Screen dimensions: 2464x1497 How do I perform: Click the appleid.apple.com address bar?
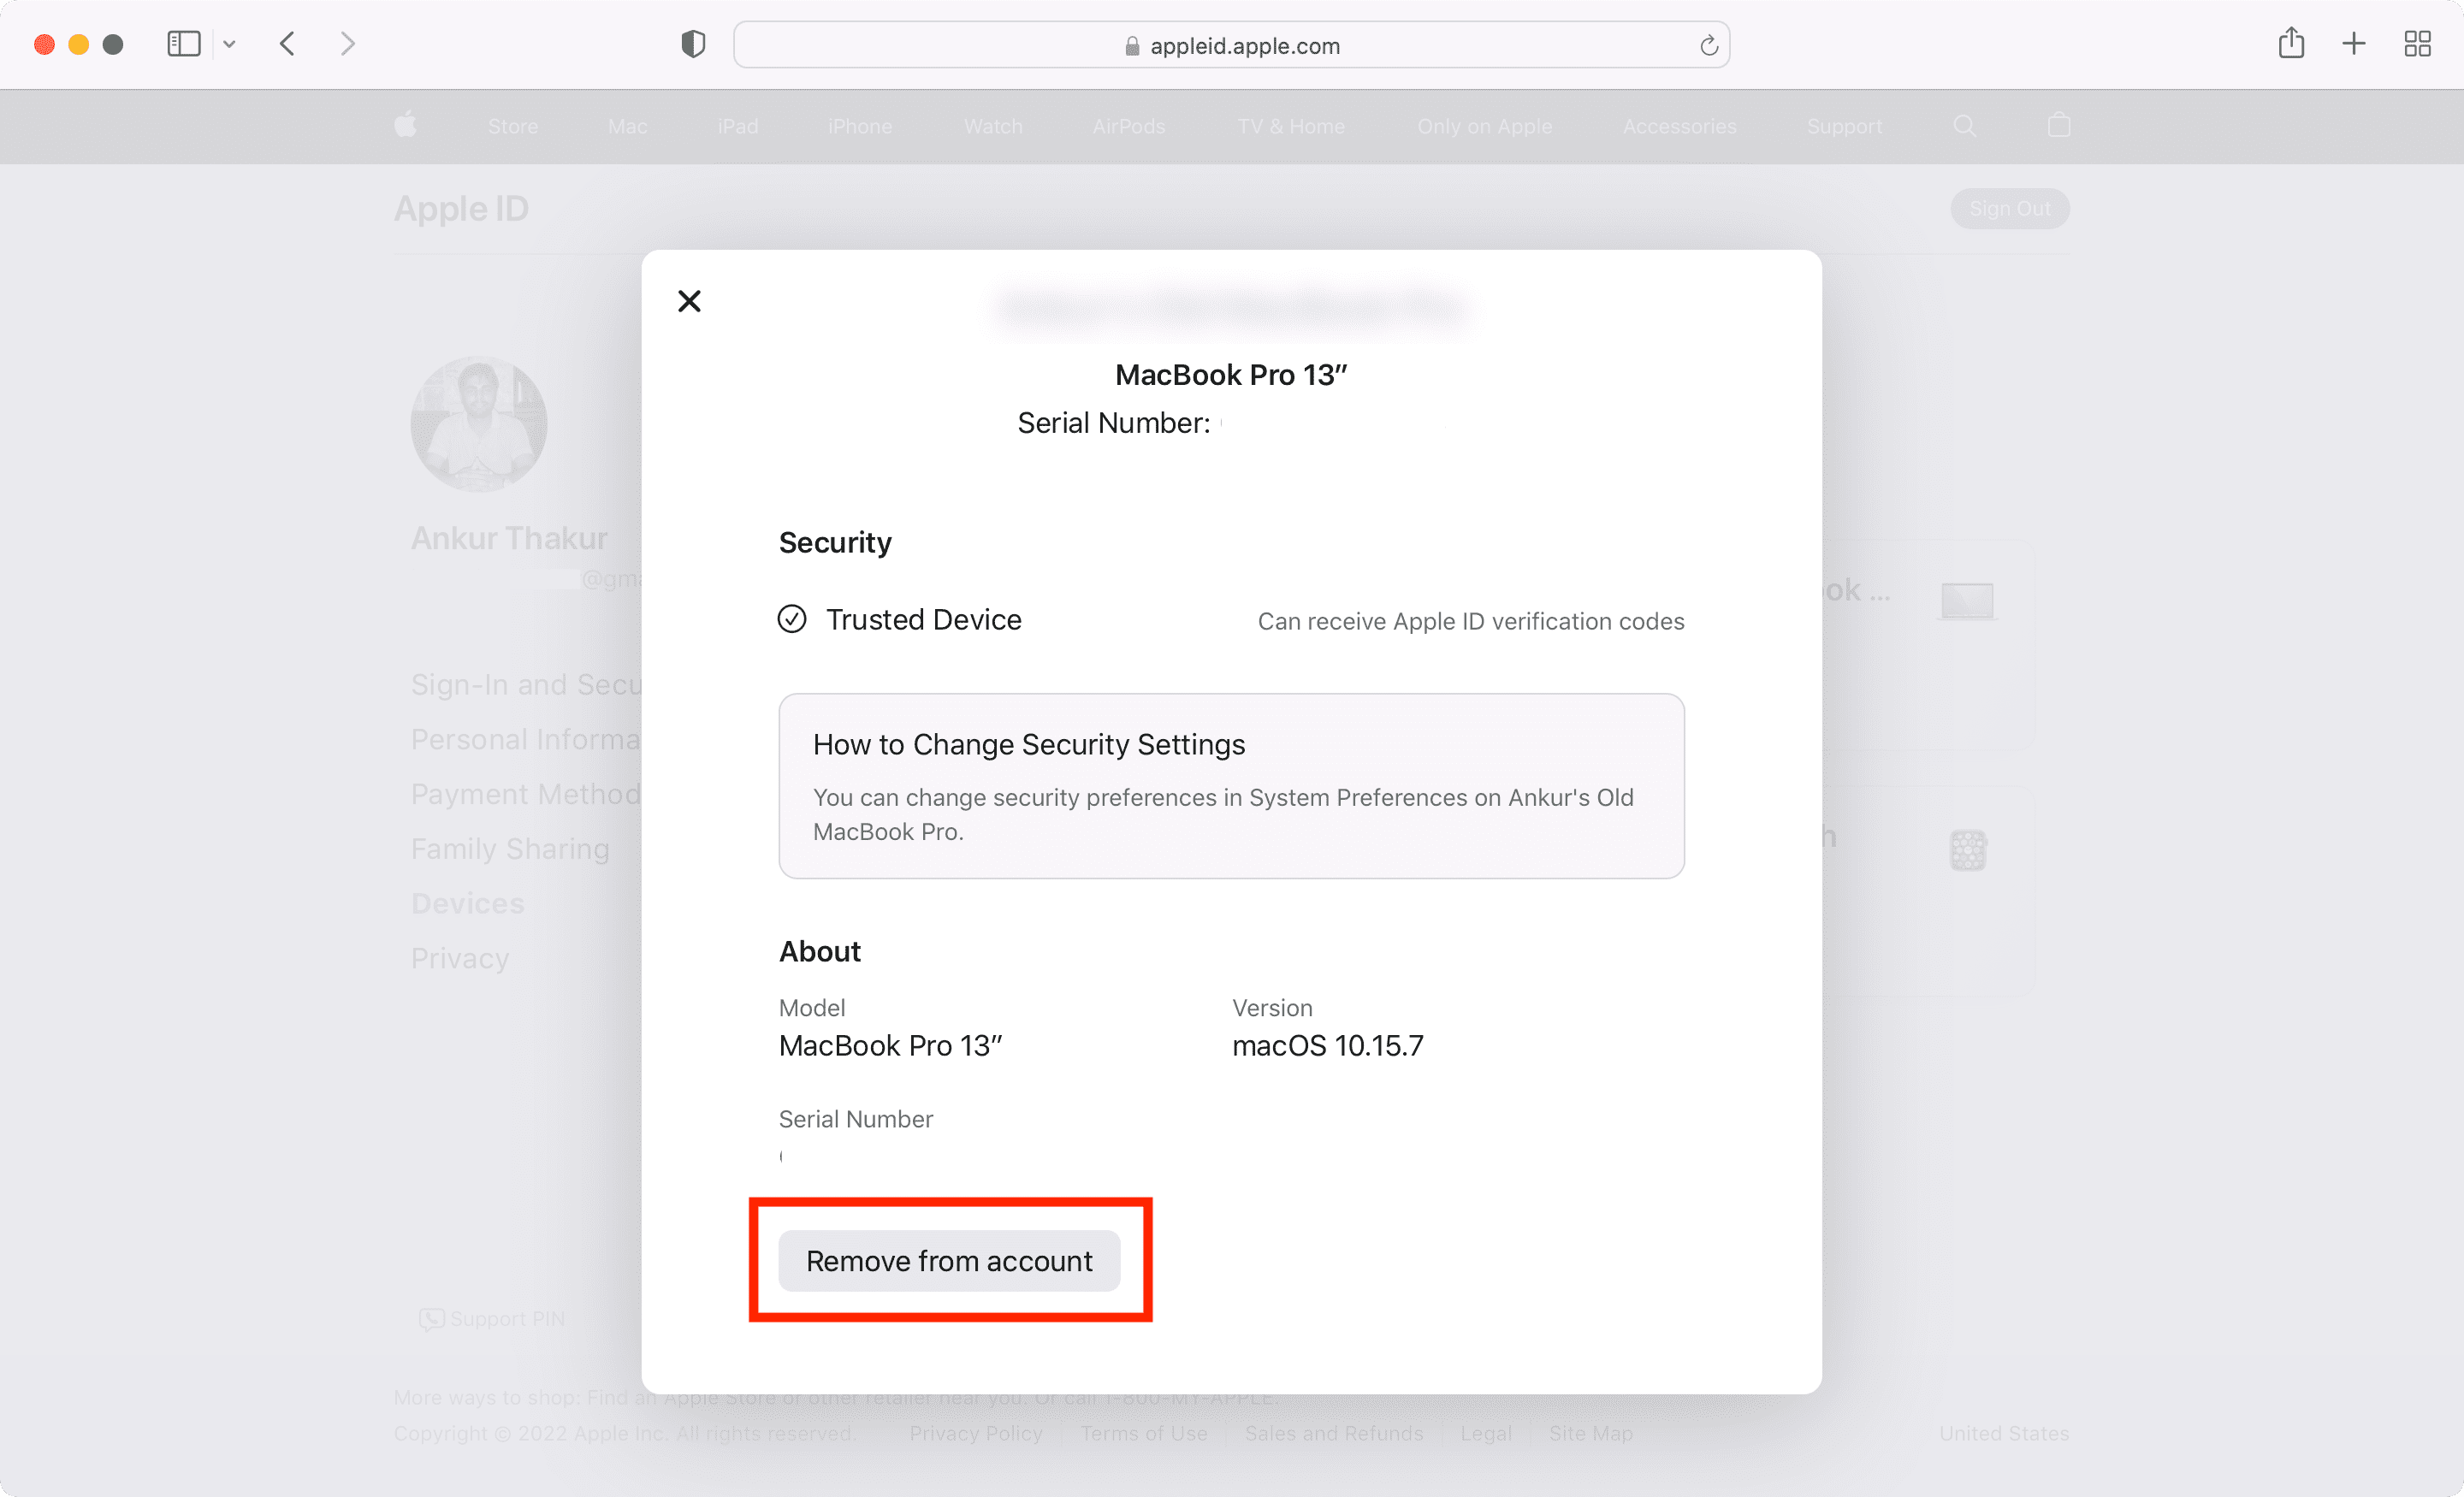(x=1231, y=45)
